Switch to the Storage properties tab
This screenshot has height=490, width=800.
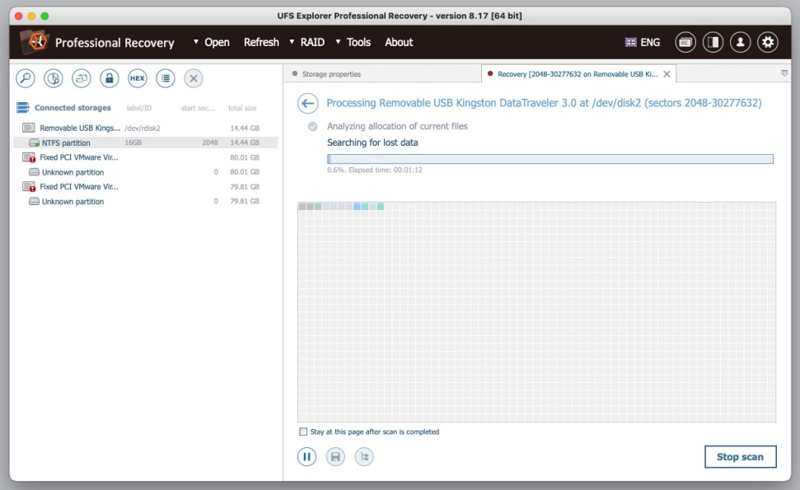click(x=331, y=74)
